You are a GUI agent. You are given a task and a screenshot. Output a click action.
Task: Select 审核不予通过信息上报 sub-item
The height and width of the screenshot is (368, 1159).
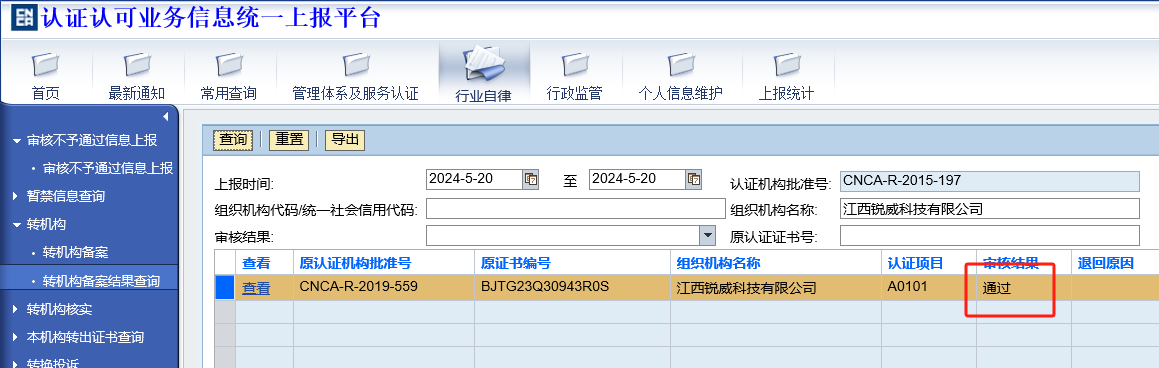108,168
